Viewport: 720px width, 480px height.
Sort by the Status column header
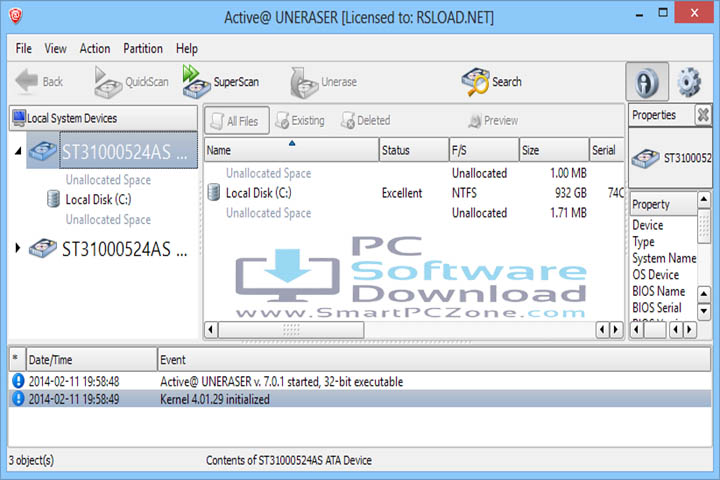(x=414, y=150)
